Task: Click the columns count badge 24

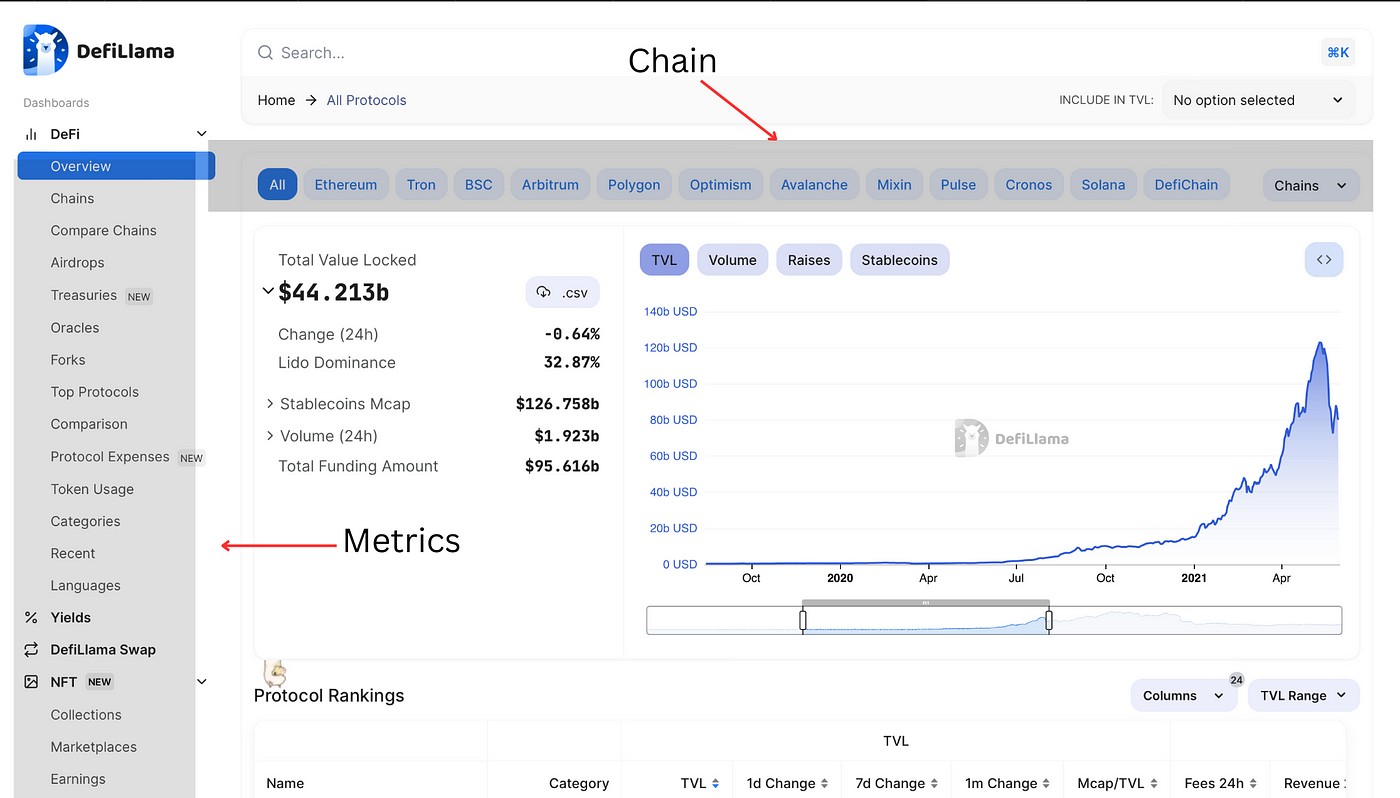Action: pos(1237,680)
